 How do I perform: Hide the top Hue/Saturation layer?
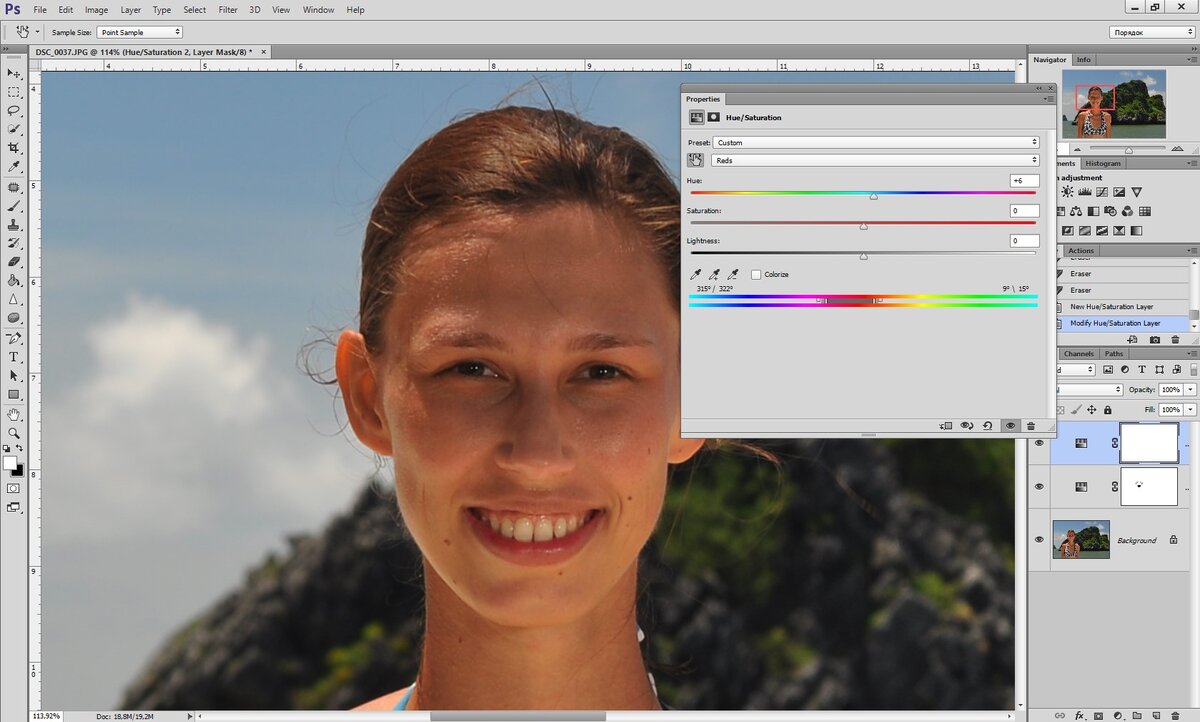[1039, 443]
